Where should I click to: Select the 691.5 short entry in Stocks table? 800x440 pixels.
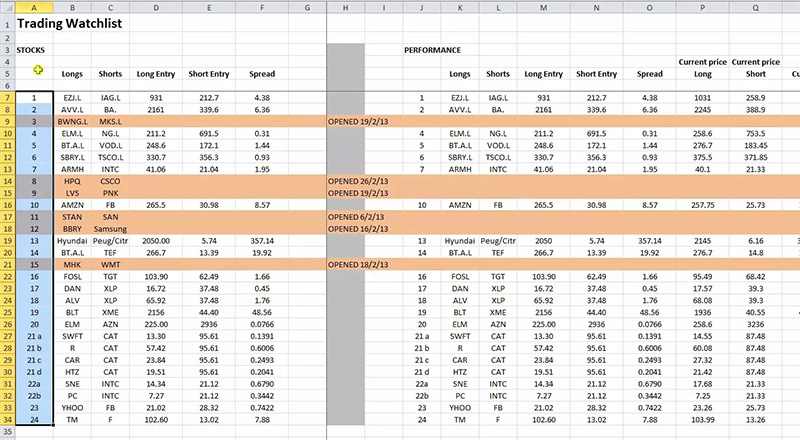[209, 134]
